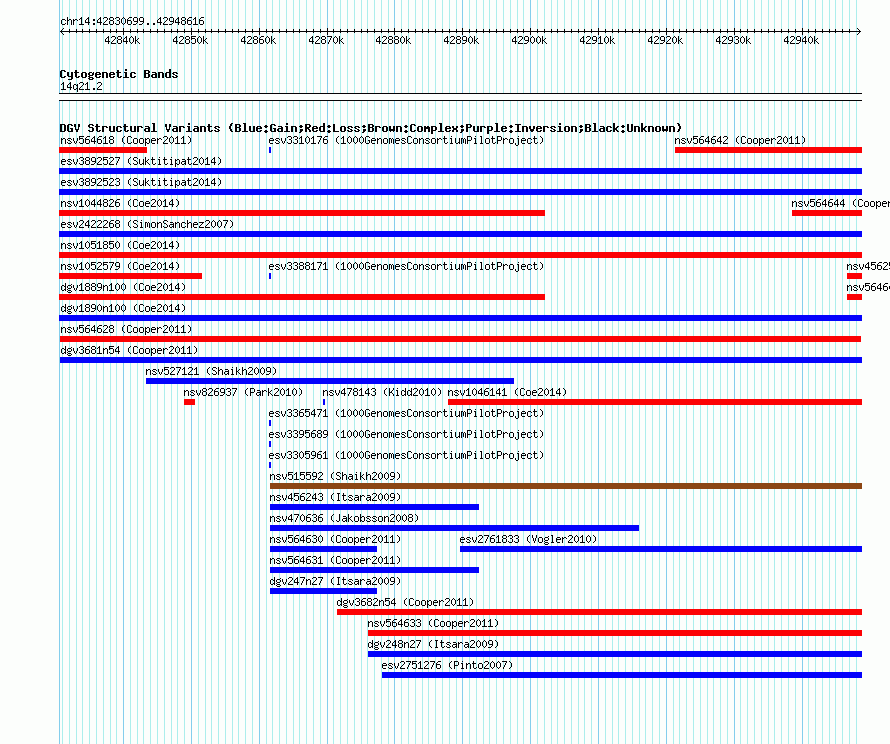Click nsv1051850 (Coe2014) label

pyautogui.click(x=120, y=245)
